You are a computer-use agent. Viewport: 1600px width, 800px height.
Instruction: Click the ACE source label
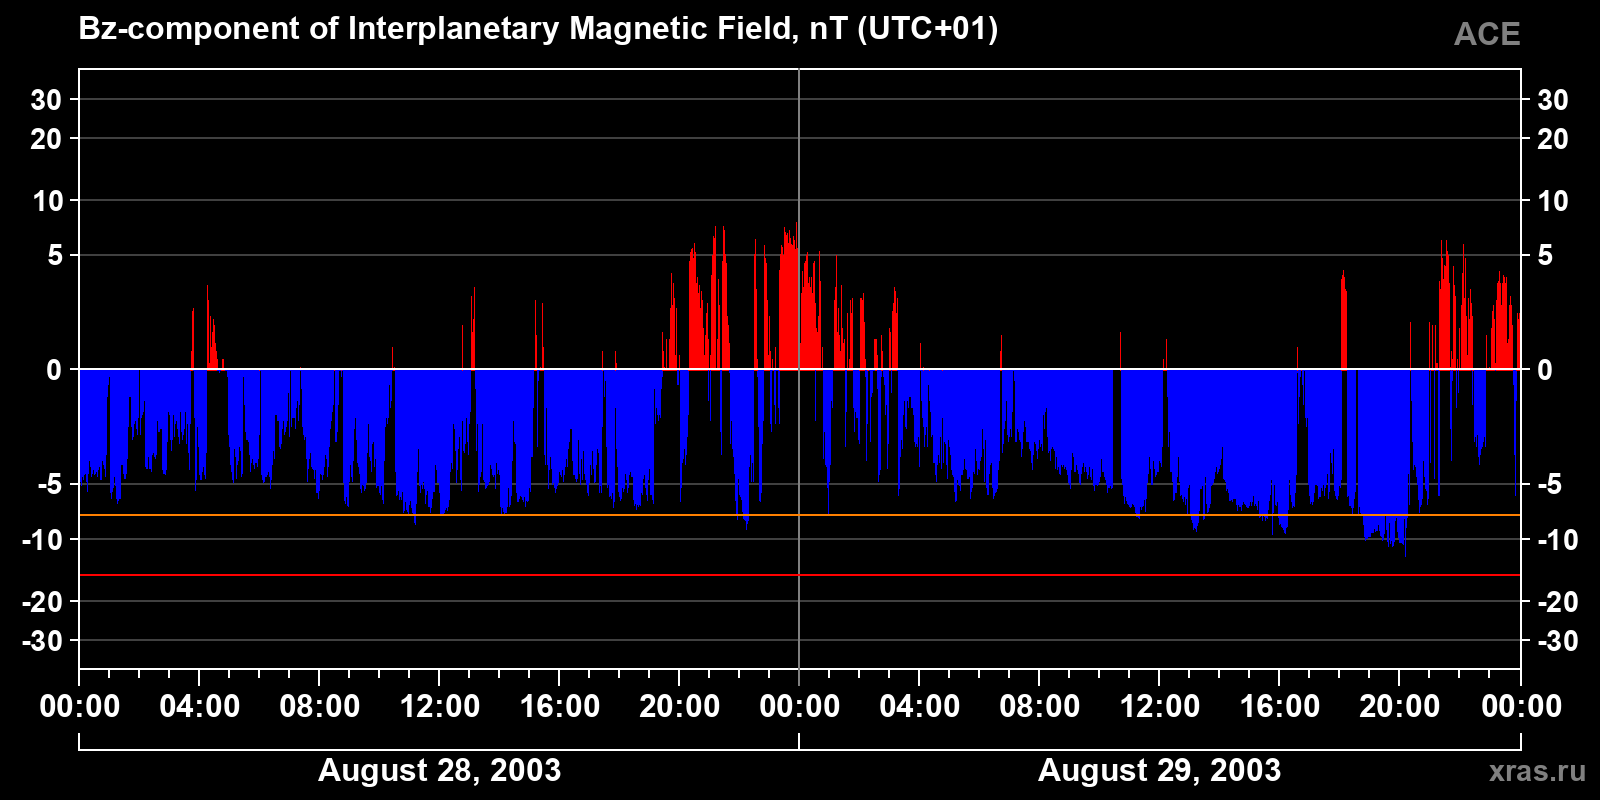(x=1487, y=34)
